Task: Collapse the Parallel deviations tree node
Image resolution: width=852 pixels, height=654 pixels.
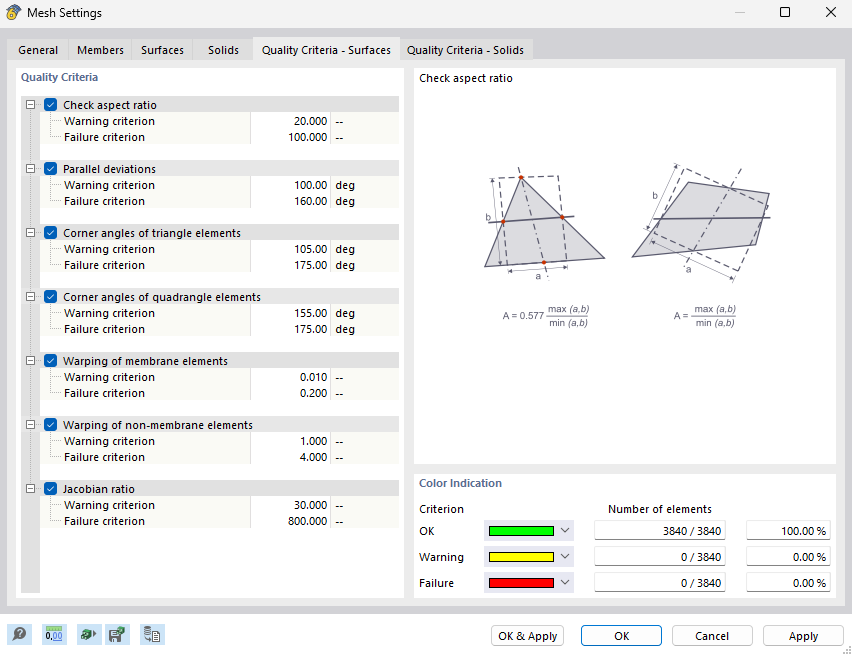Action: pyautogui.click(x=29, y=168)
